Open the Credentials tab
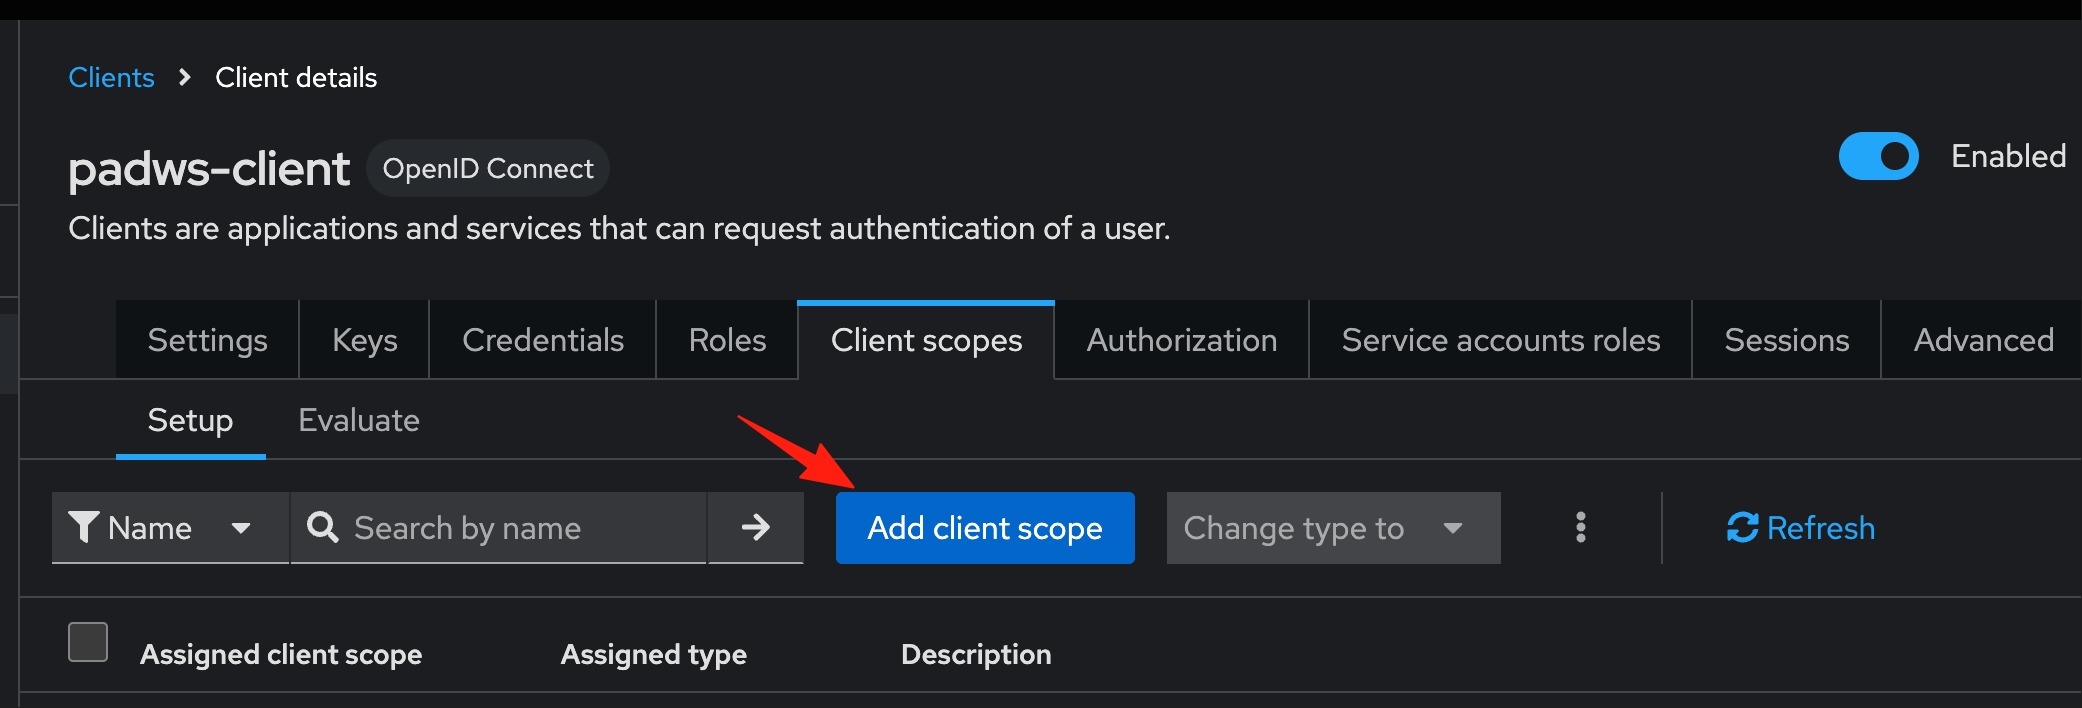The width and height of the screenshot is (2082, 708). 543,340
